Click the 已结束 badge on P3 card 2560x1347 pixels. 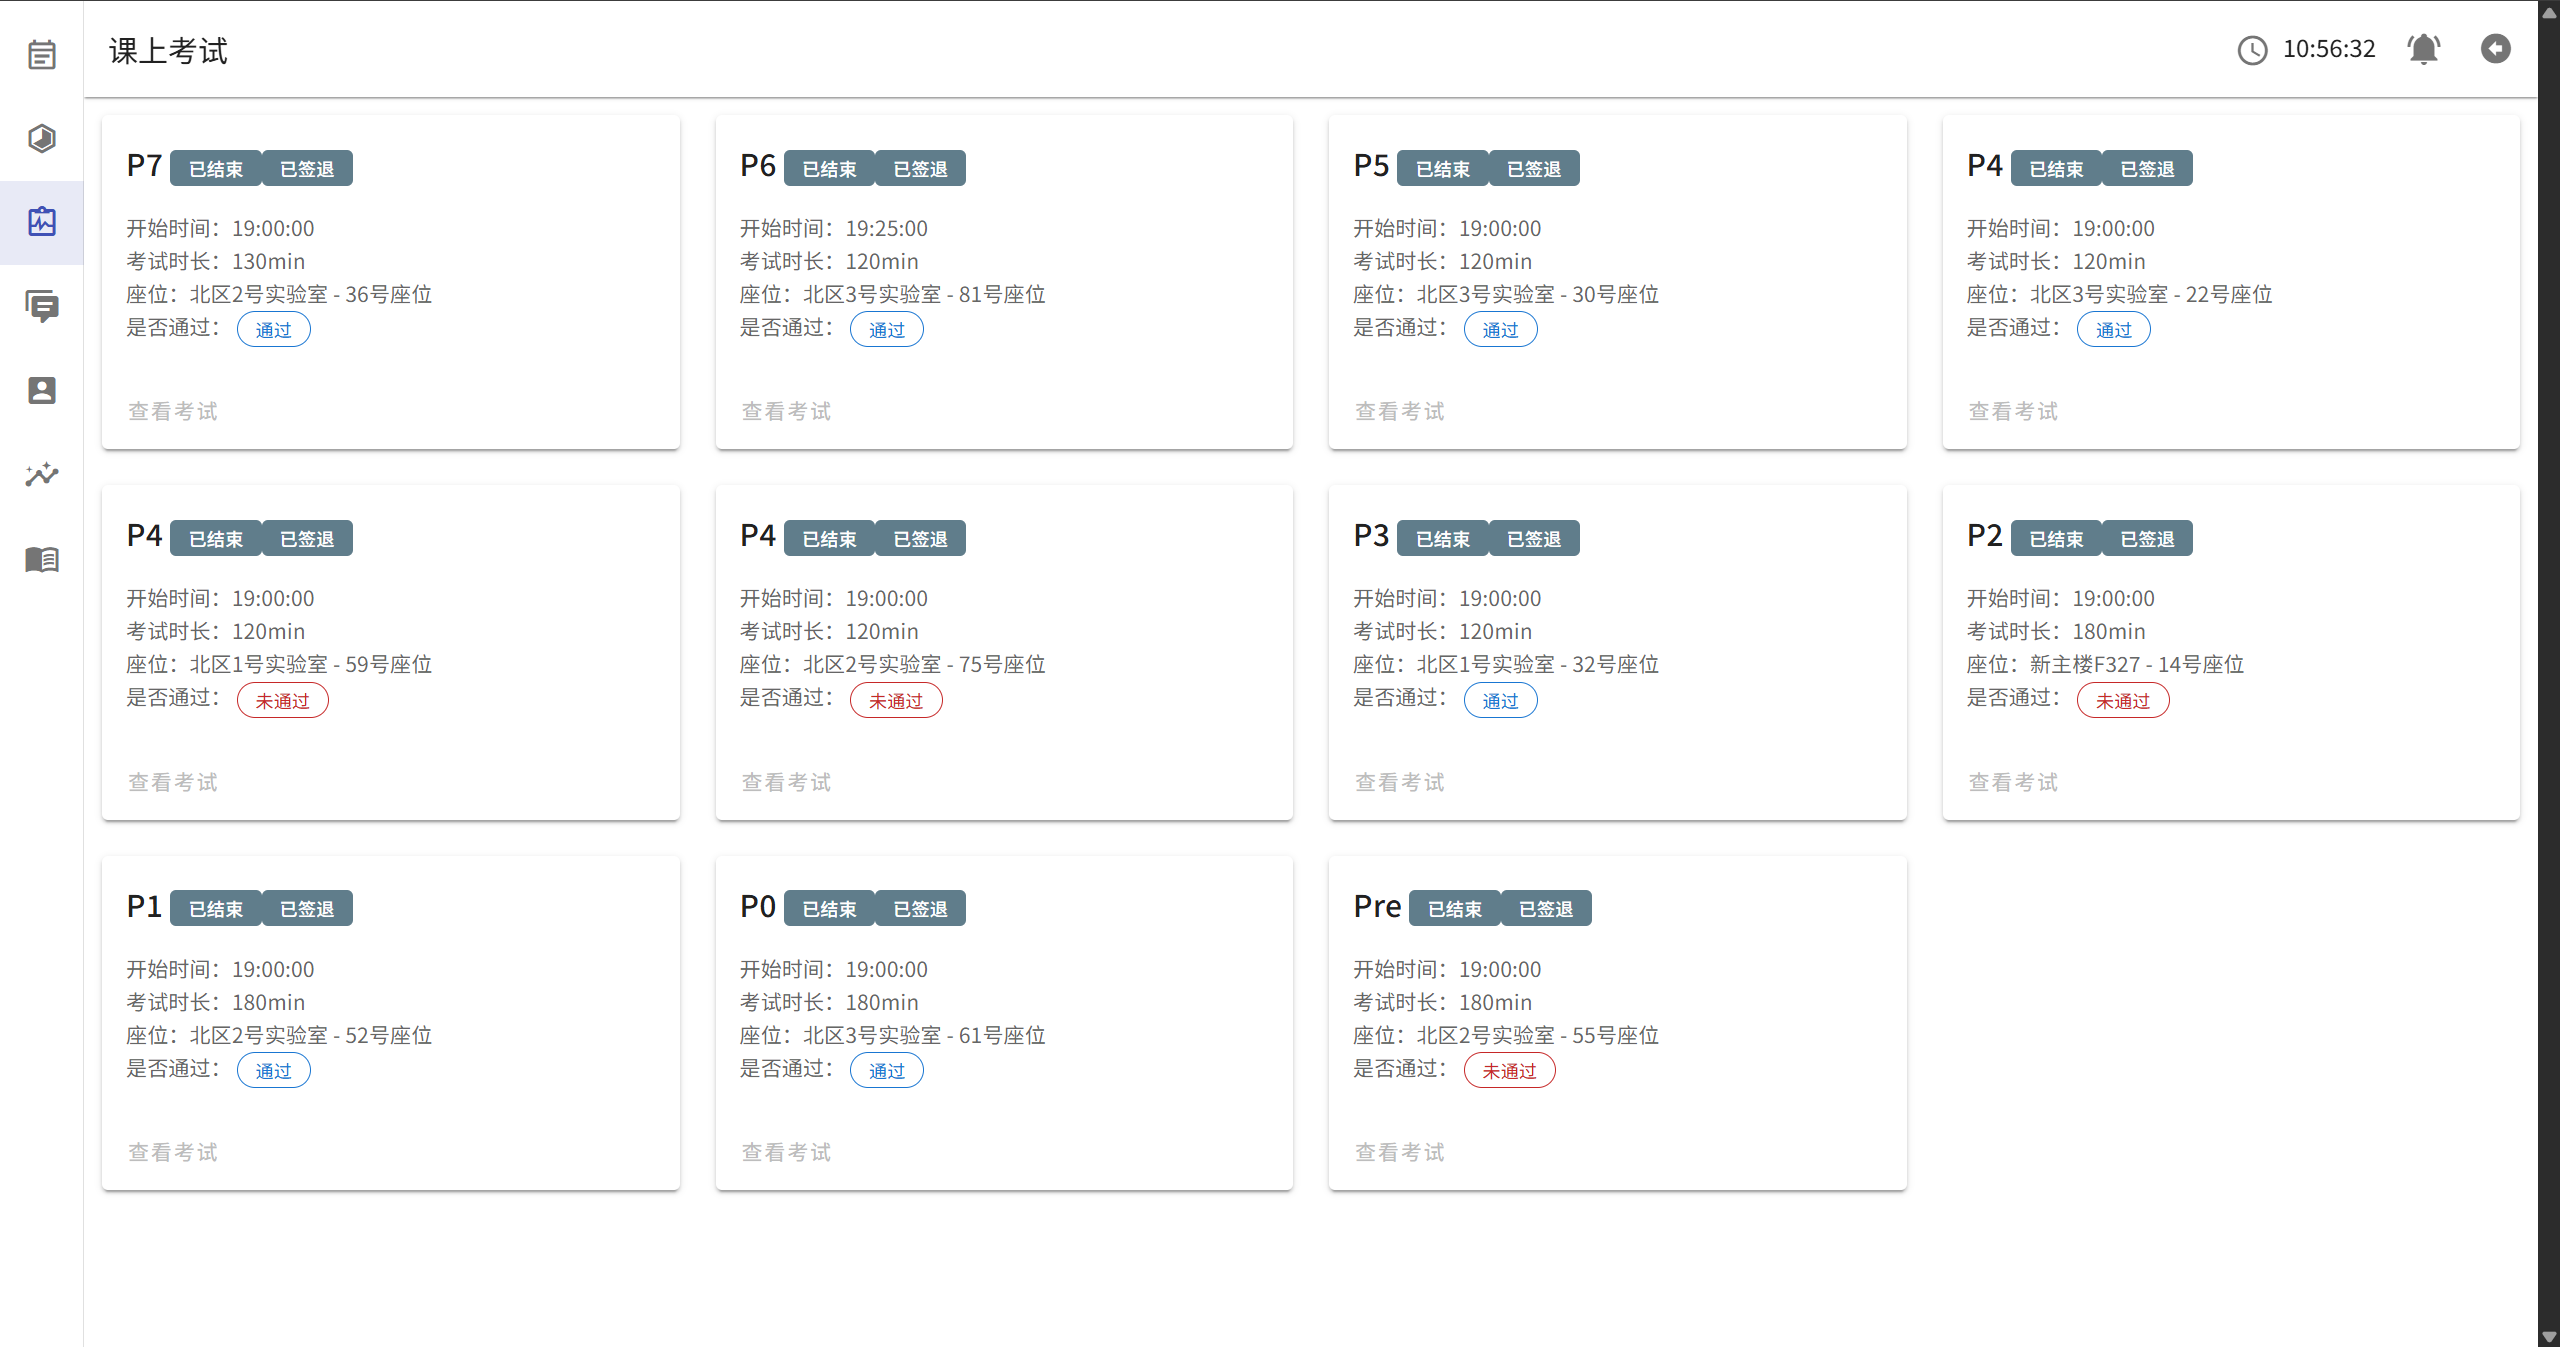[1442, 539]
